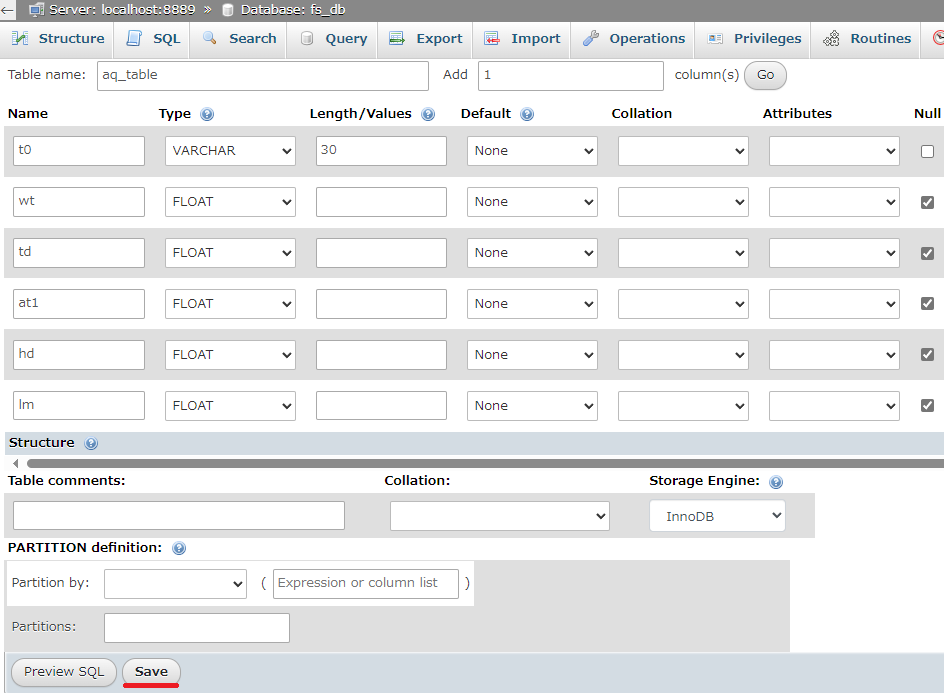
Task: Open the FLOAT type dropdown for wt
Action: (x=231, y=202)
